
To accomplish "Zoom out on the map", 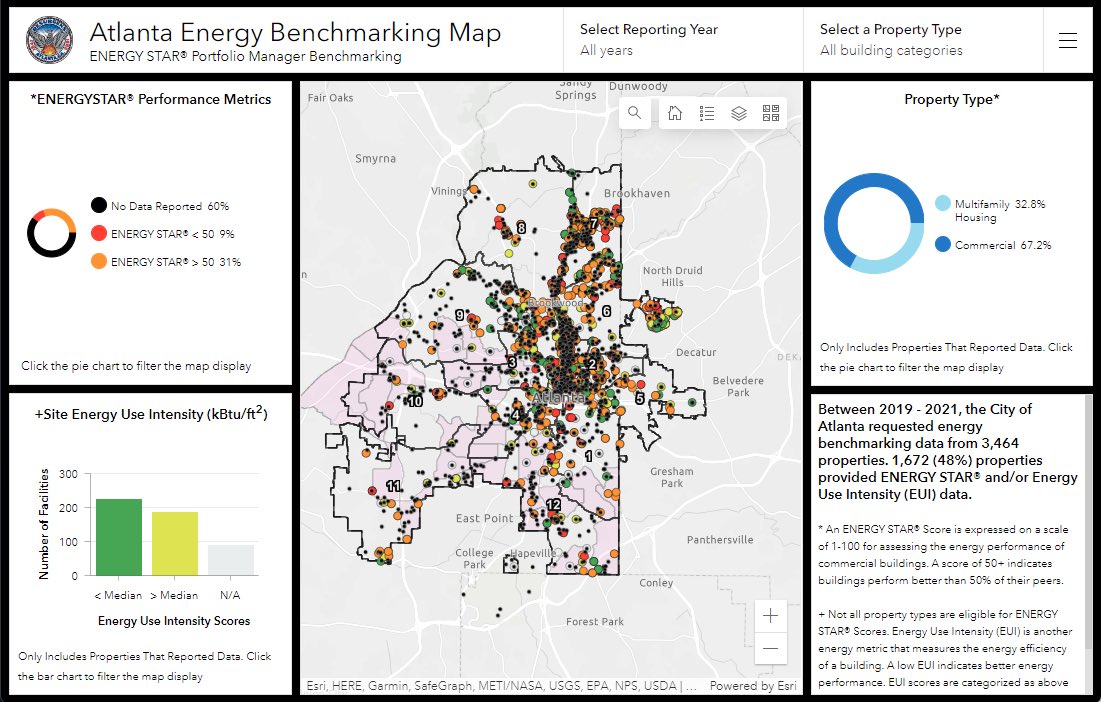I will [770, 649].
